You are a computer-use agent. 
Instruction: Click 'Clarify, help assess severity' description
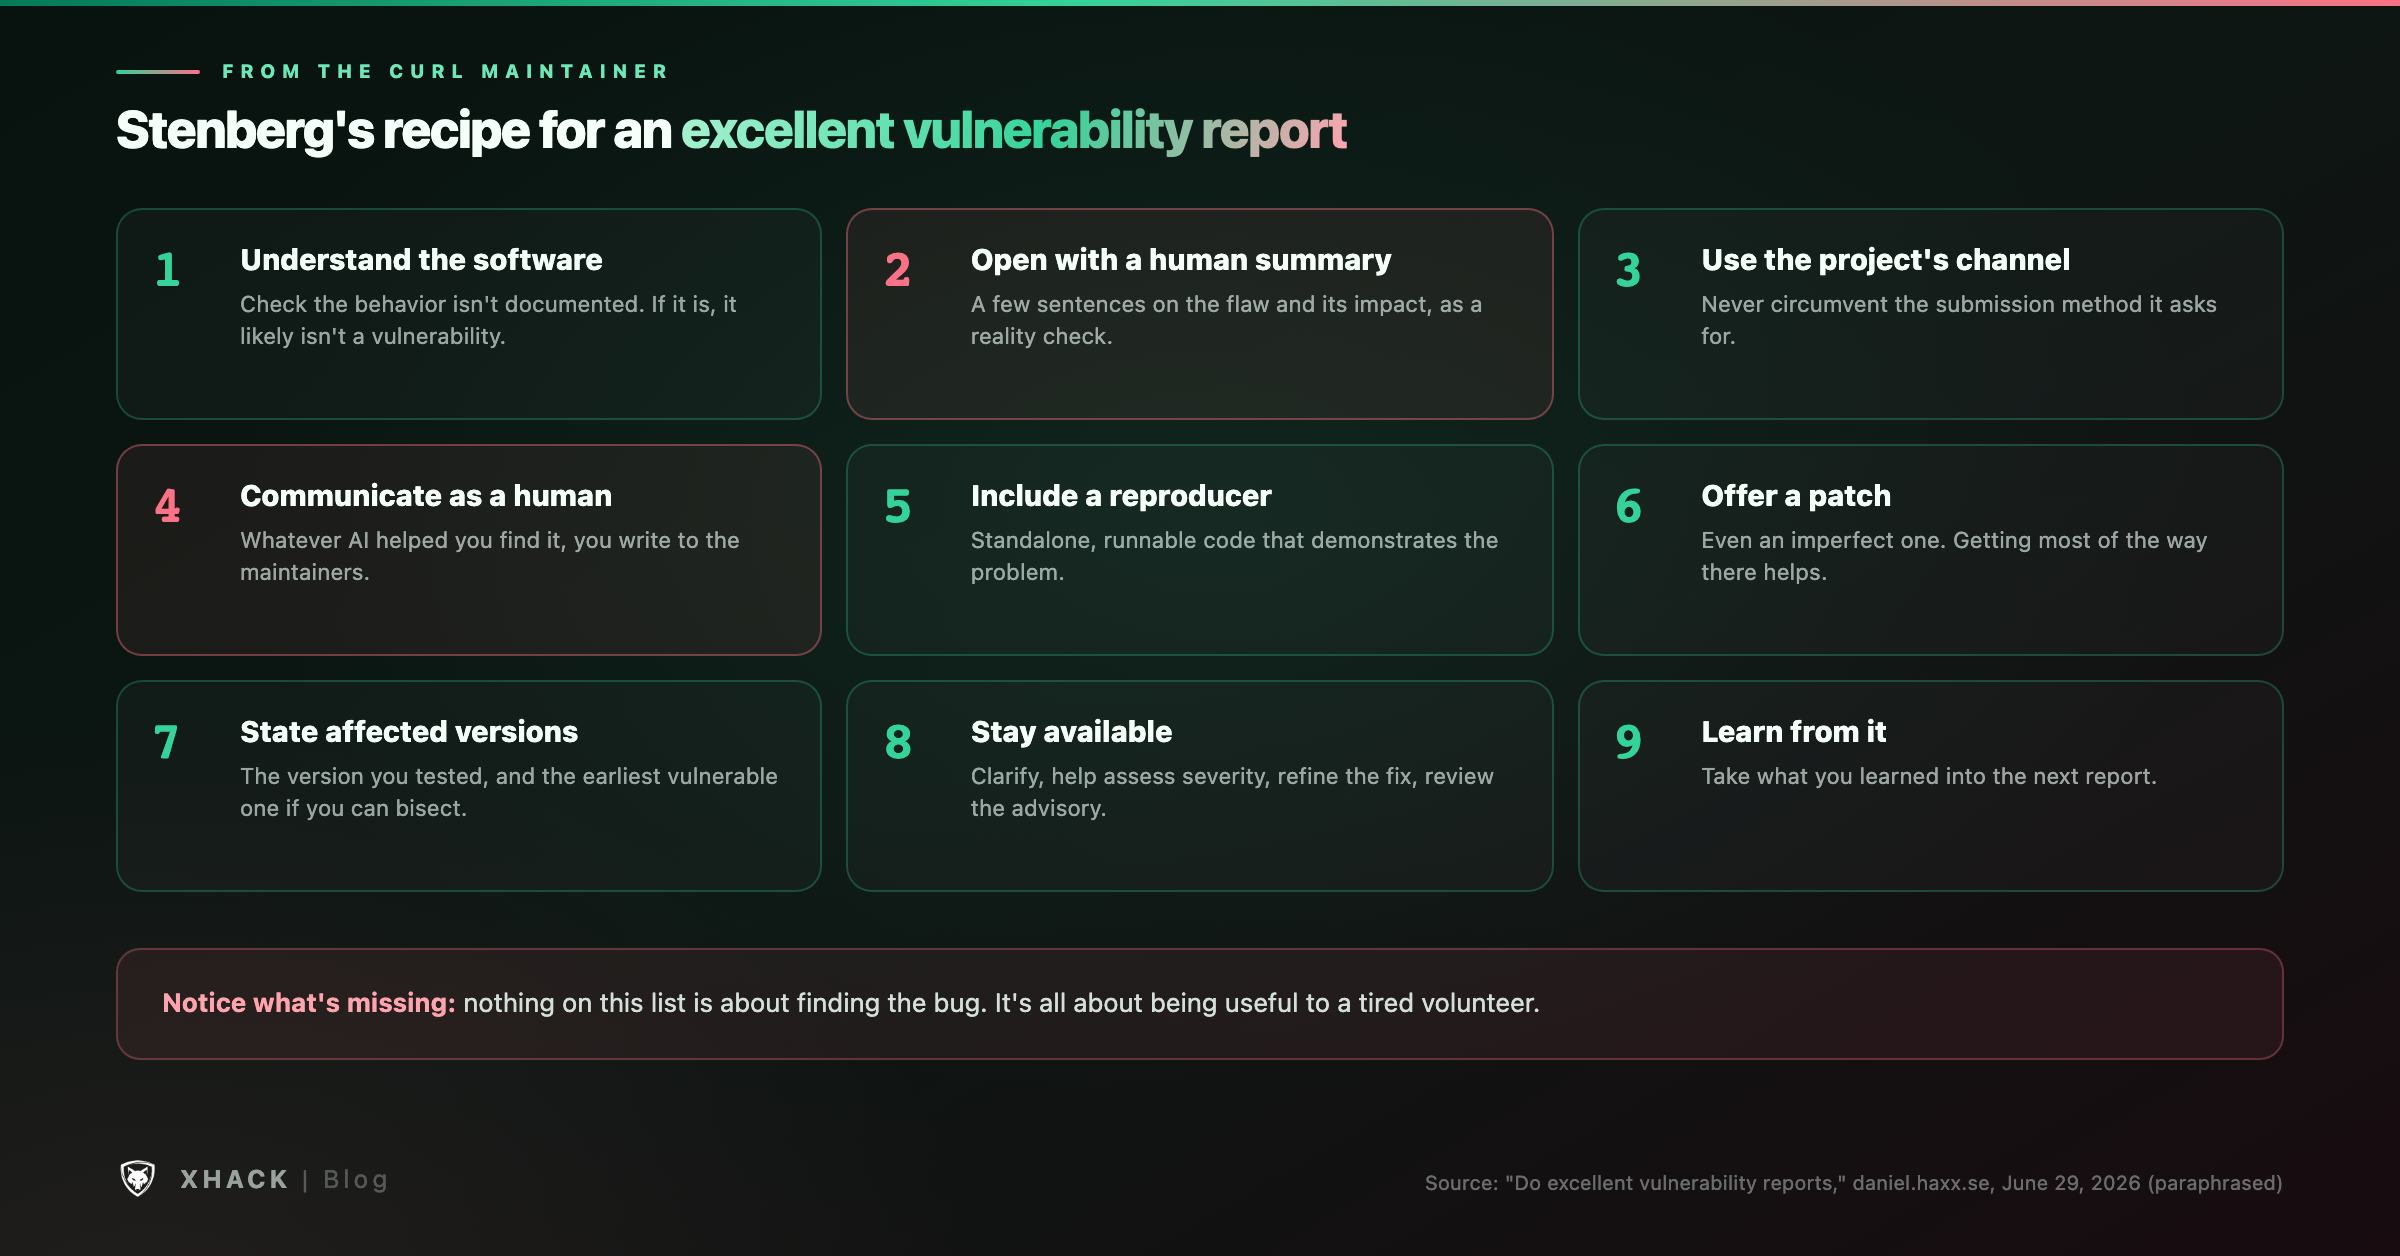point(1232,792)
